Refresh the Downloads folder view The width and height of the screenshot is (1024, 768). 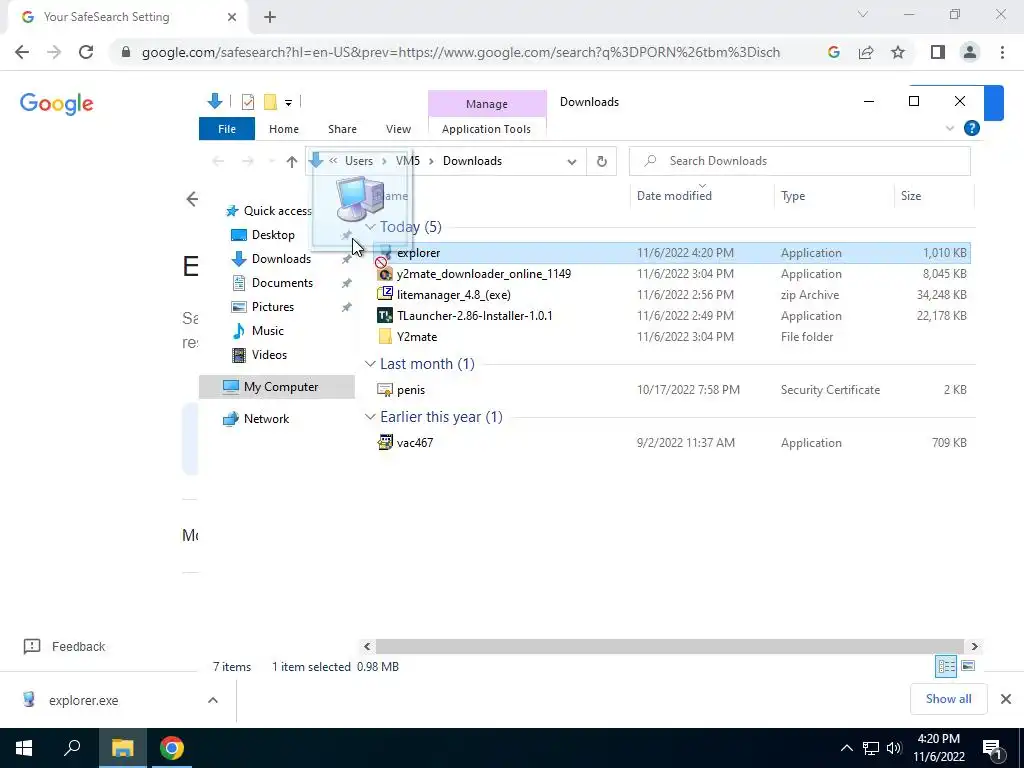point(601,161)
